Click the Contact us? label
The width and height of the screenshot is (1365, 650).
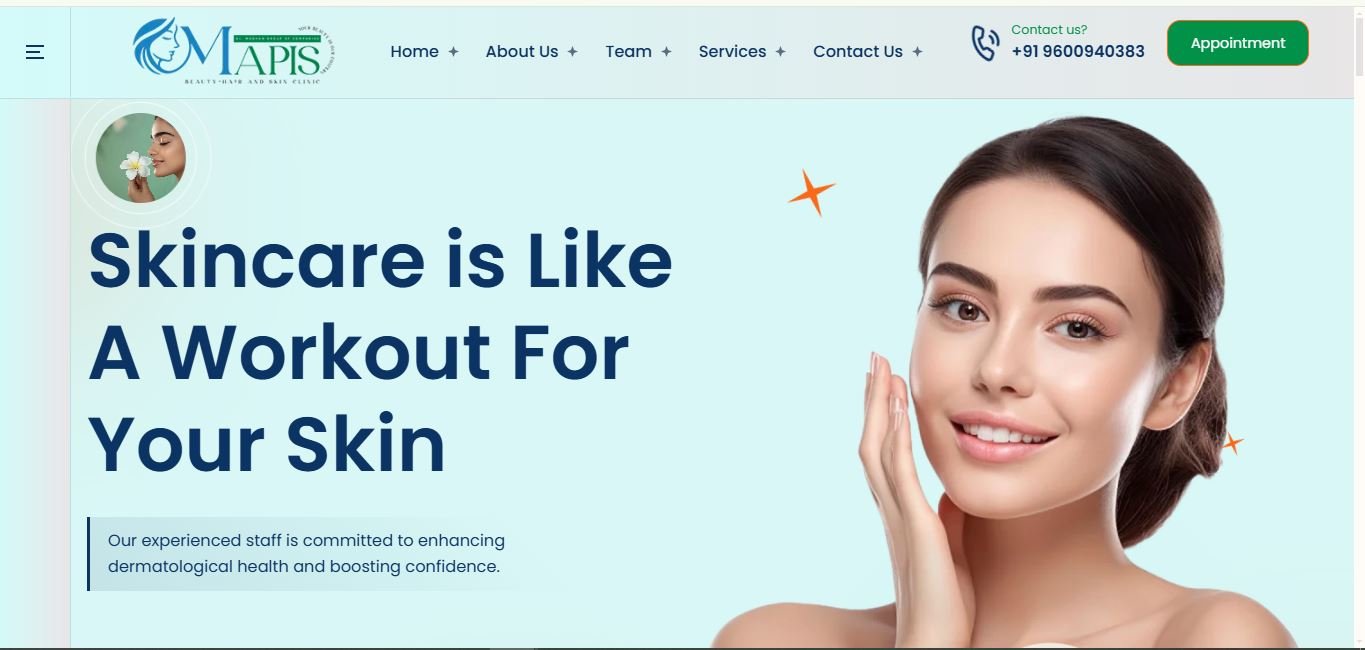1049,30
